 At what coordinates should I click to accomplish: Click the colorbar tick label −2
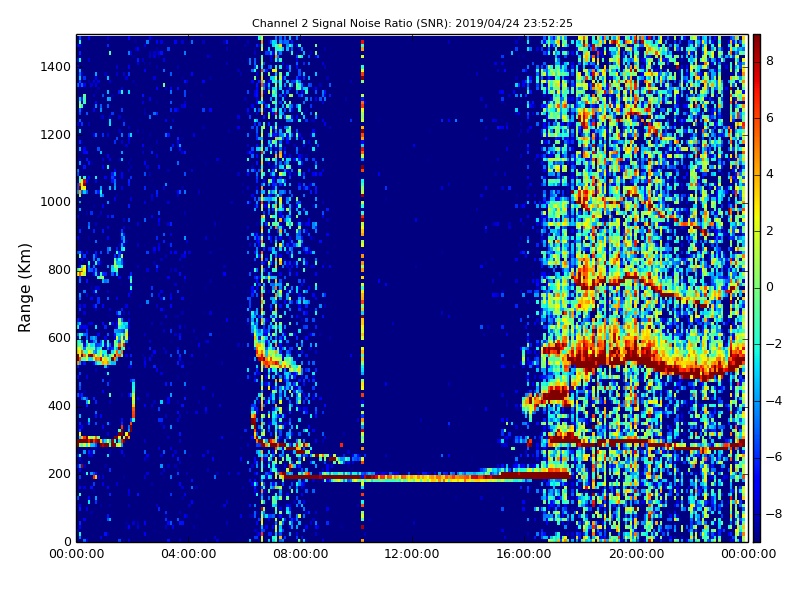(x=774, y=344)
